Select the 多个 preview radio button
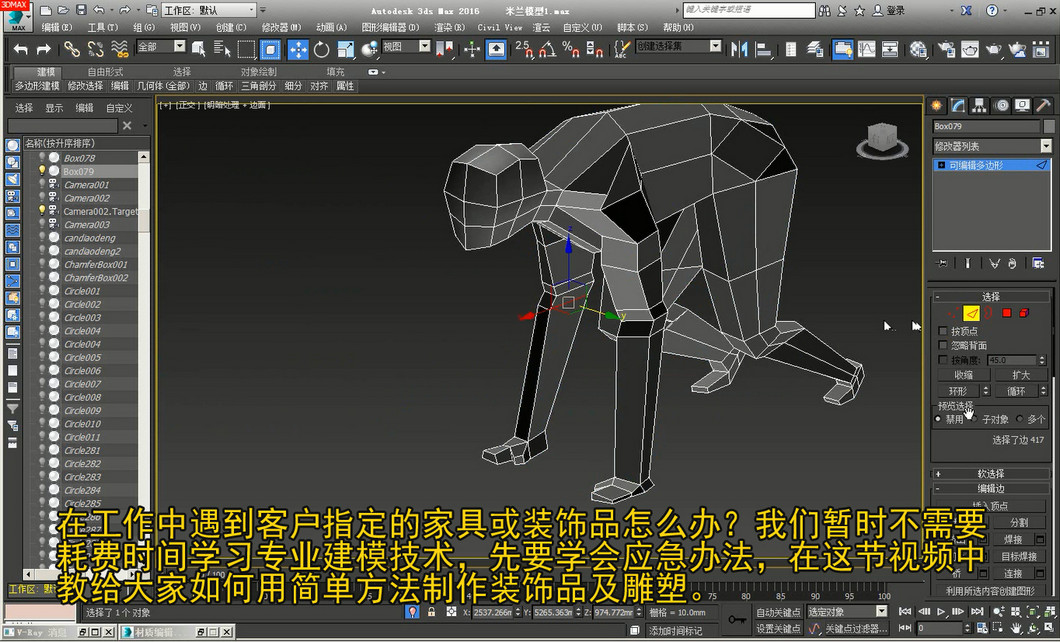Screen dimensions: 1060x642 (x=1019, y=419)
